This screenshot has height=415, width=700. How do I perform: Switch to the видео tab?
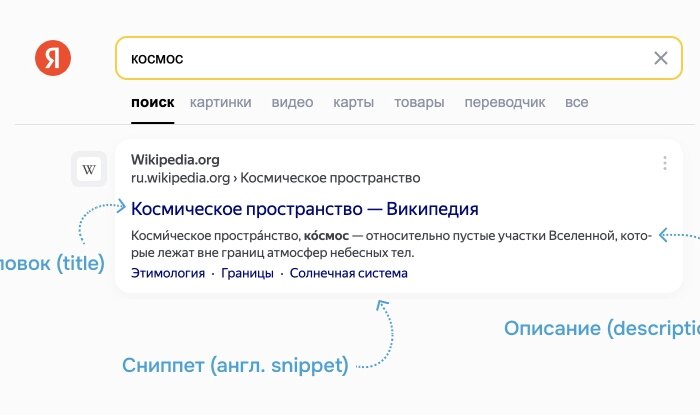tap(292, 102)
